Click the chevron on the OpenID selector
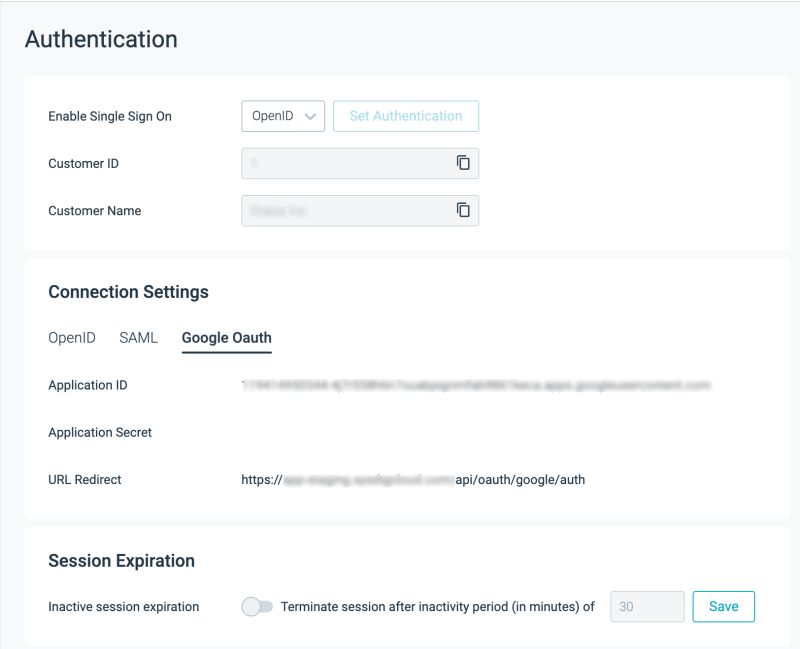 (311, 116)
